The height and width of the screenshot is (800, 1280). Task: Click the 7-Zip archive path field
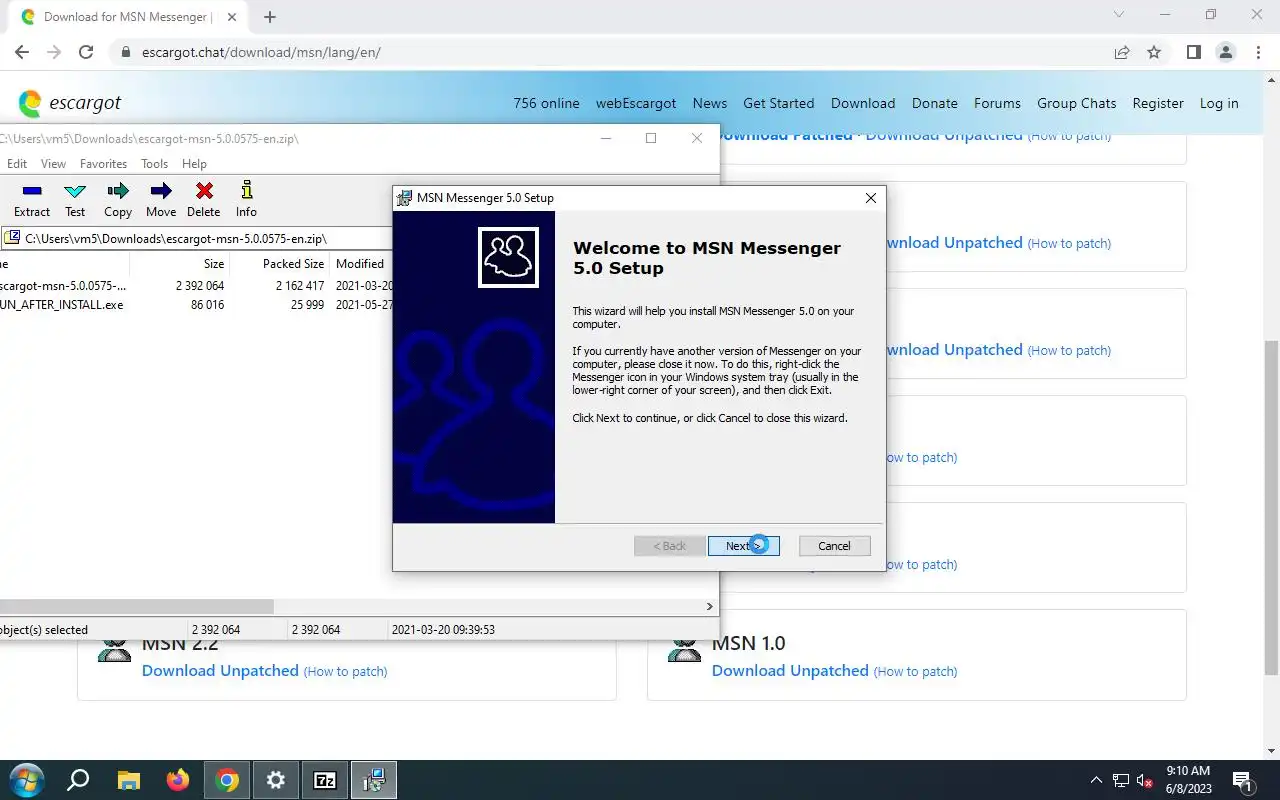pyautogui.click(x=195, y=238)
